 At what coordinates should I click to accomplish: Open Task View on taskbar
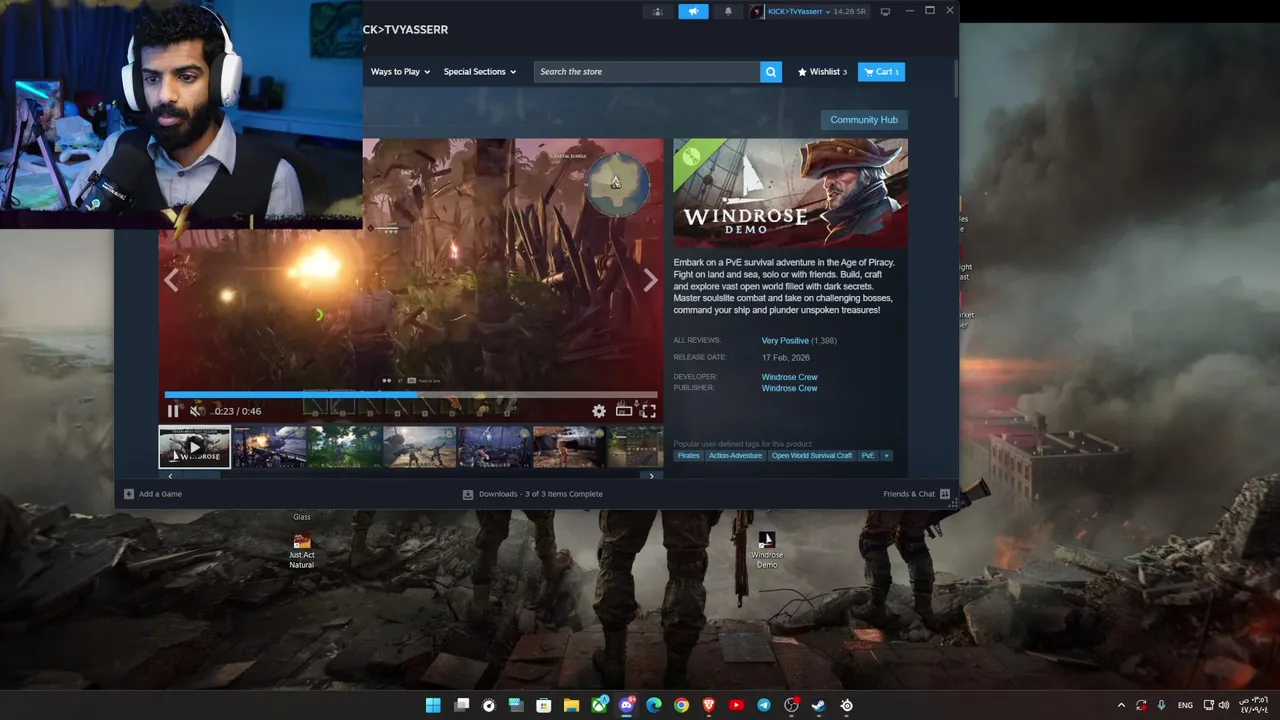tap(461, 705)
